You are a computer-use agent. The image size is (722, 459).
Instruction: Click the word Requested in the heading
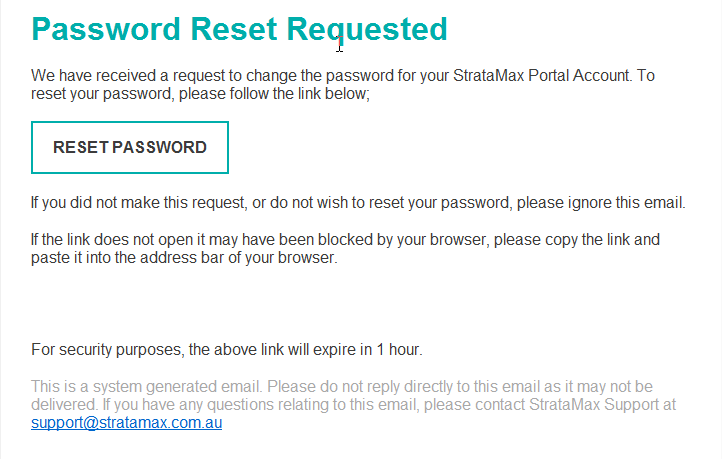click(x=367, y=30)
